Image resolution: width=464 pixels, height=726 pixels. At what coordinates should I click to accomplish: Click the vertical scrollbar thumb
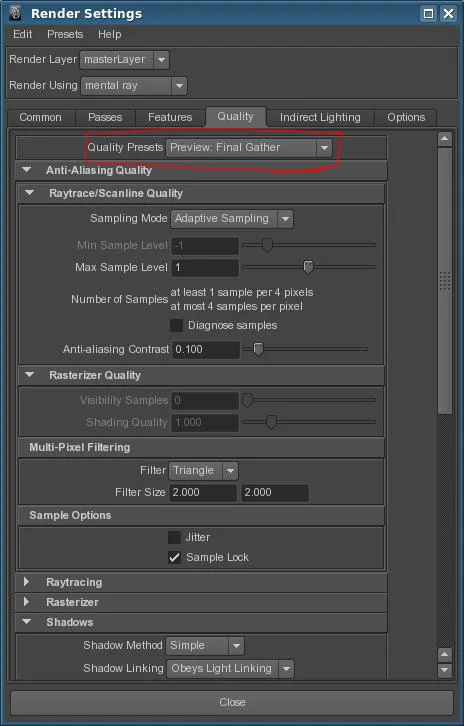click(x=445, y=281)
